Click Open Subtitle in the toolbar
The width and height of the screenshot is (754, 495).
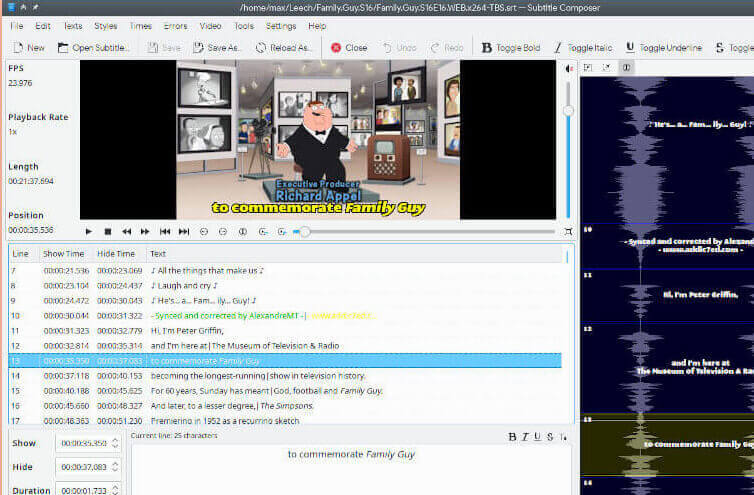93,47
